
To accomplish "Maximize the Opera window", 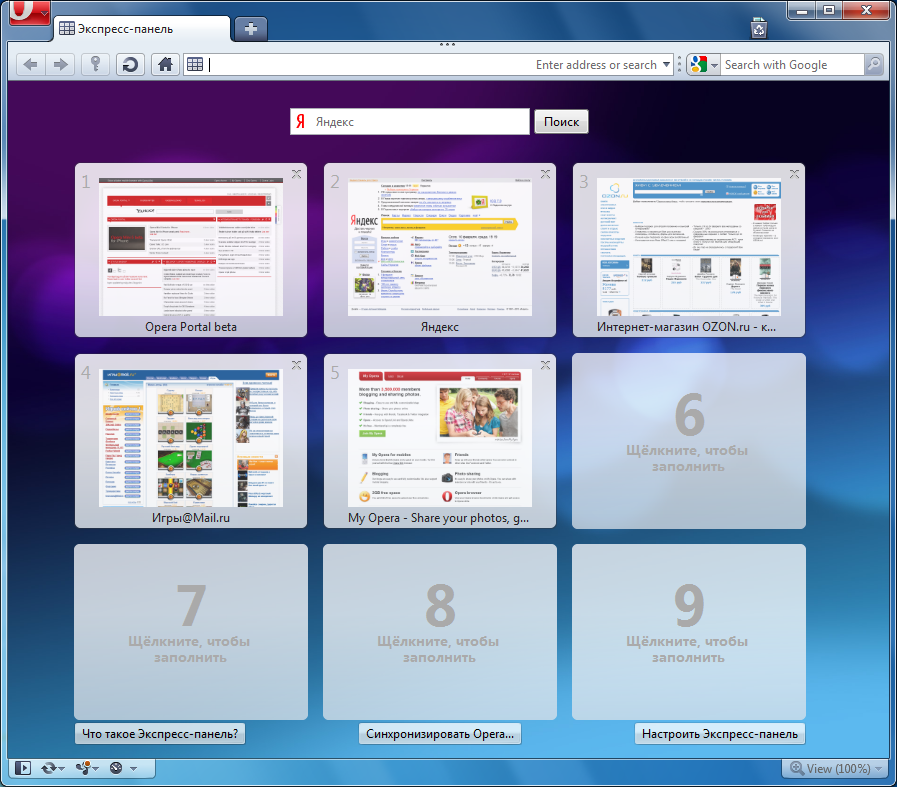I will point(829,10).
